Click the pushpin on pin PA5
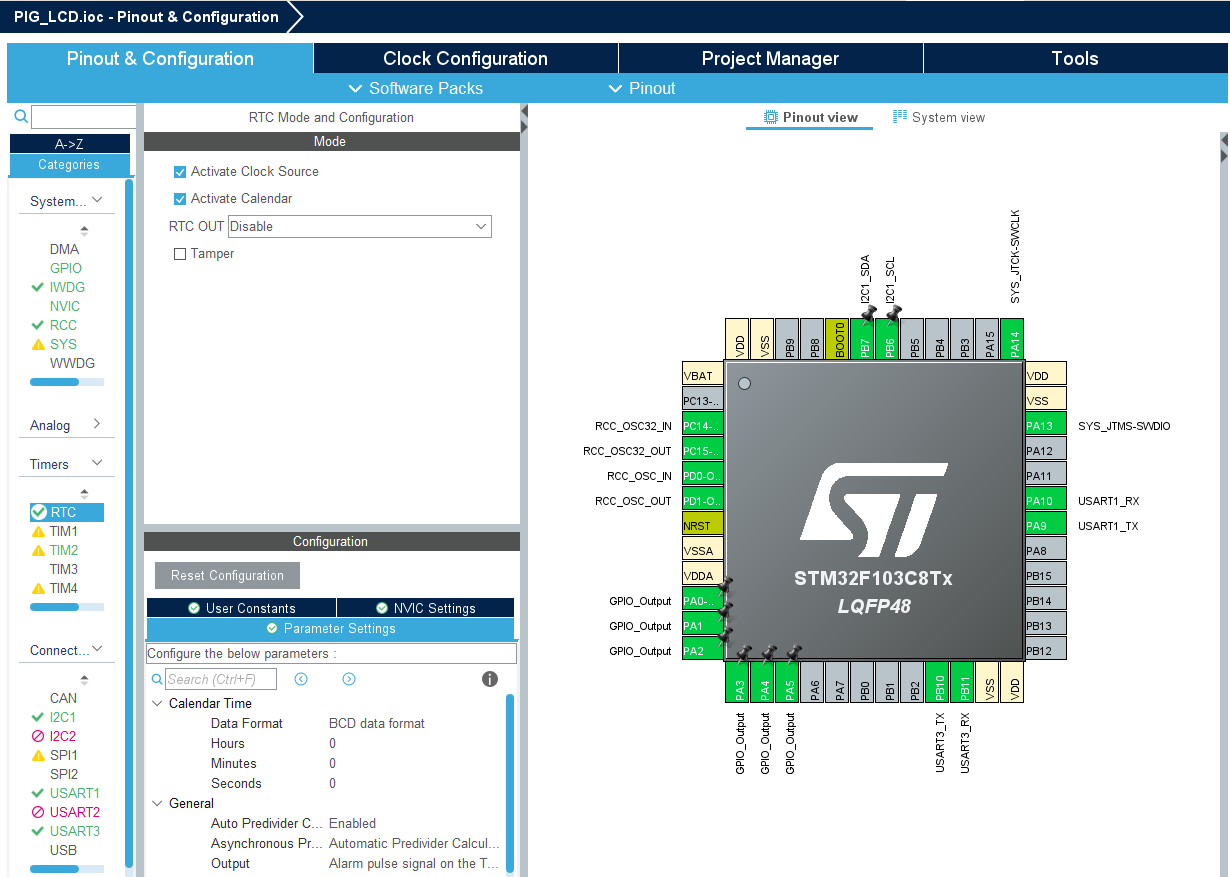The image size is (1230, 877). click(x=794, y=653)
